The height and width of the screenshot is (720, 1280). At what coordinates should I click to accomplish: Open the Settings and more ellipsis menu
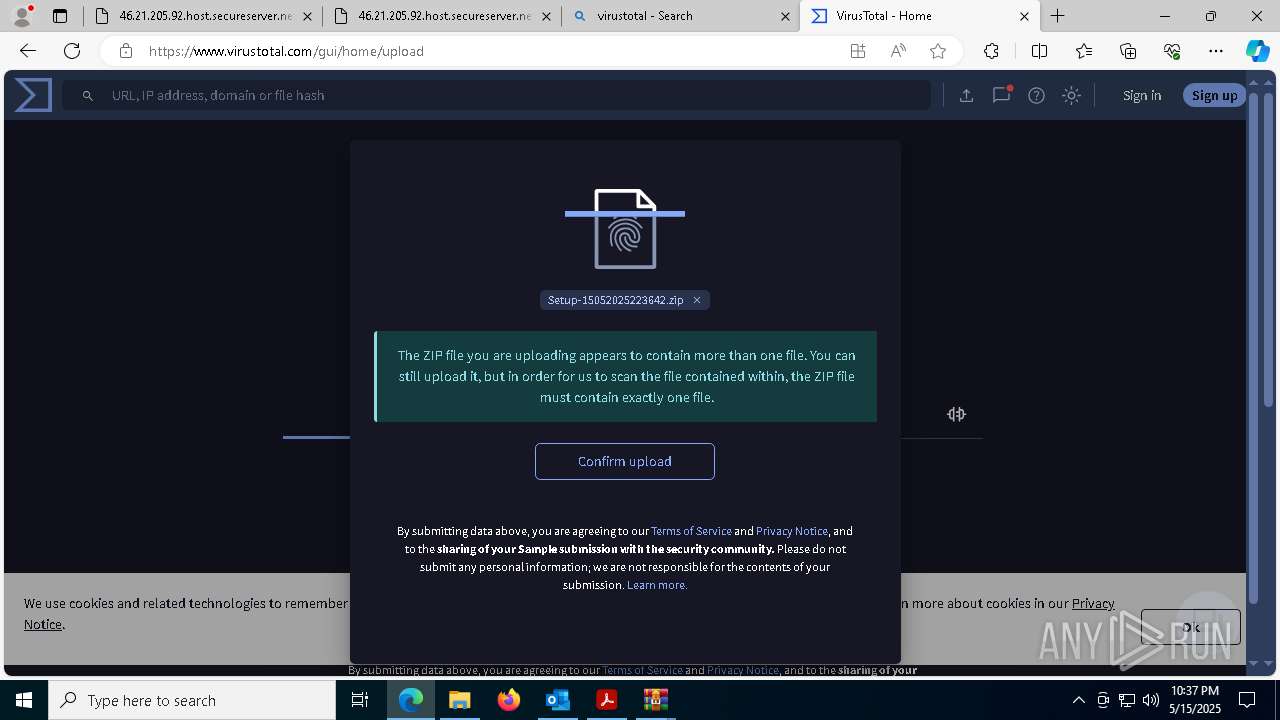1216,51
